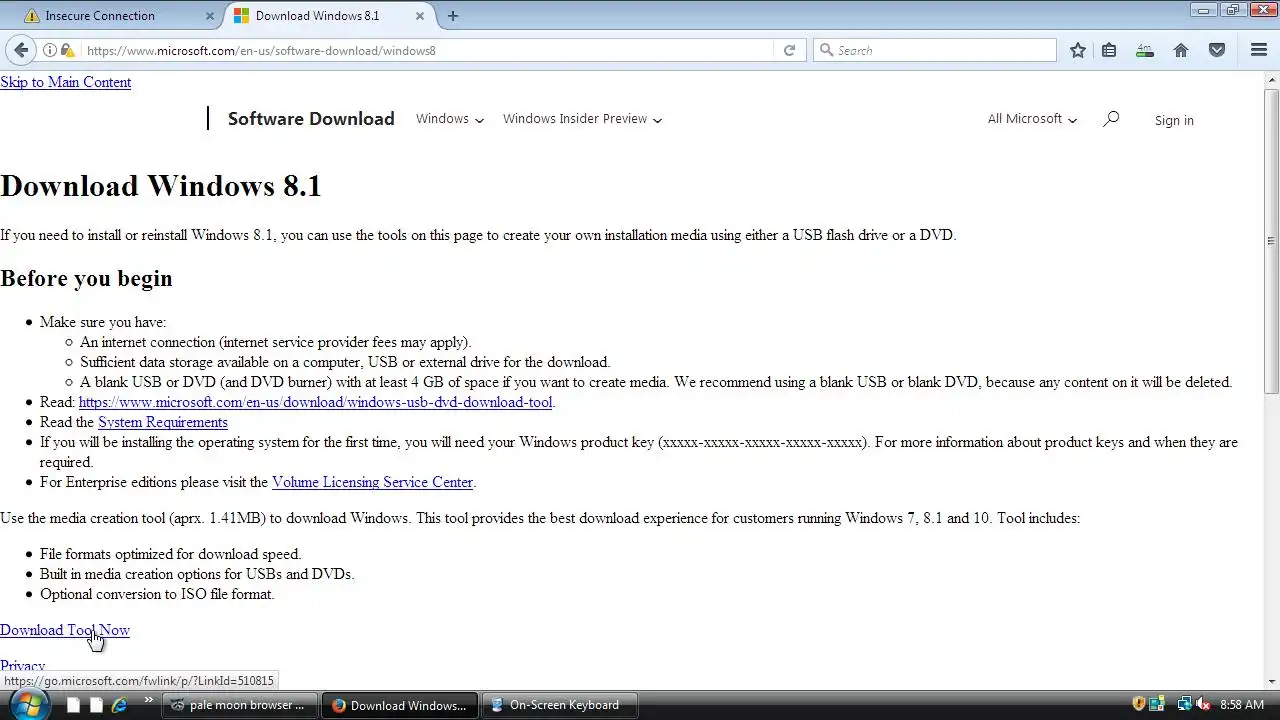The image size is (1280, 720).
Task: Go back with the browser Back arrow
Action: click(21, 50)
